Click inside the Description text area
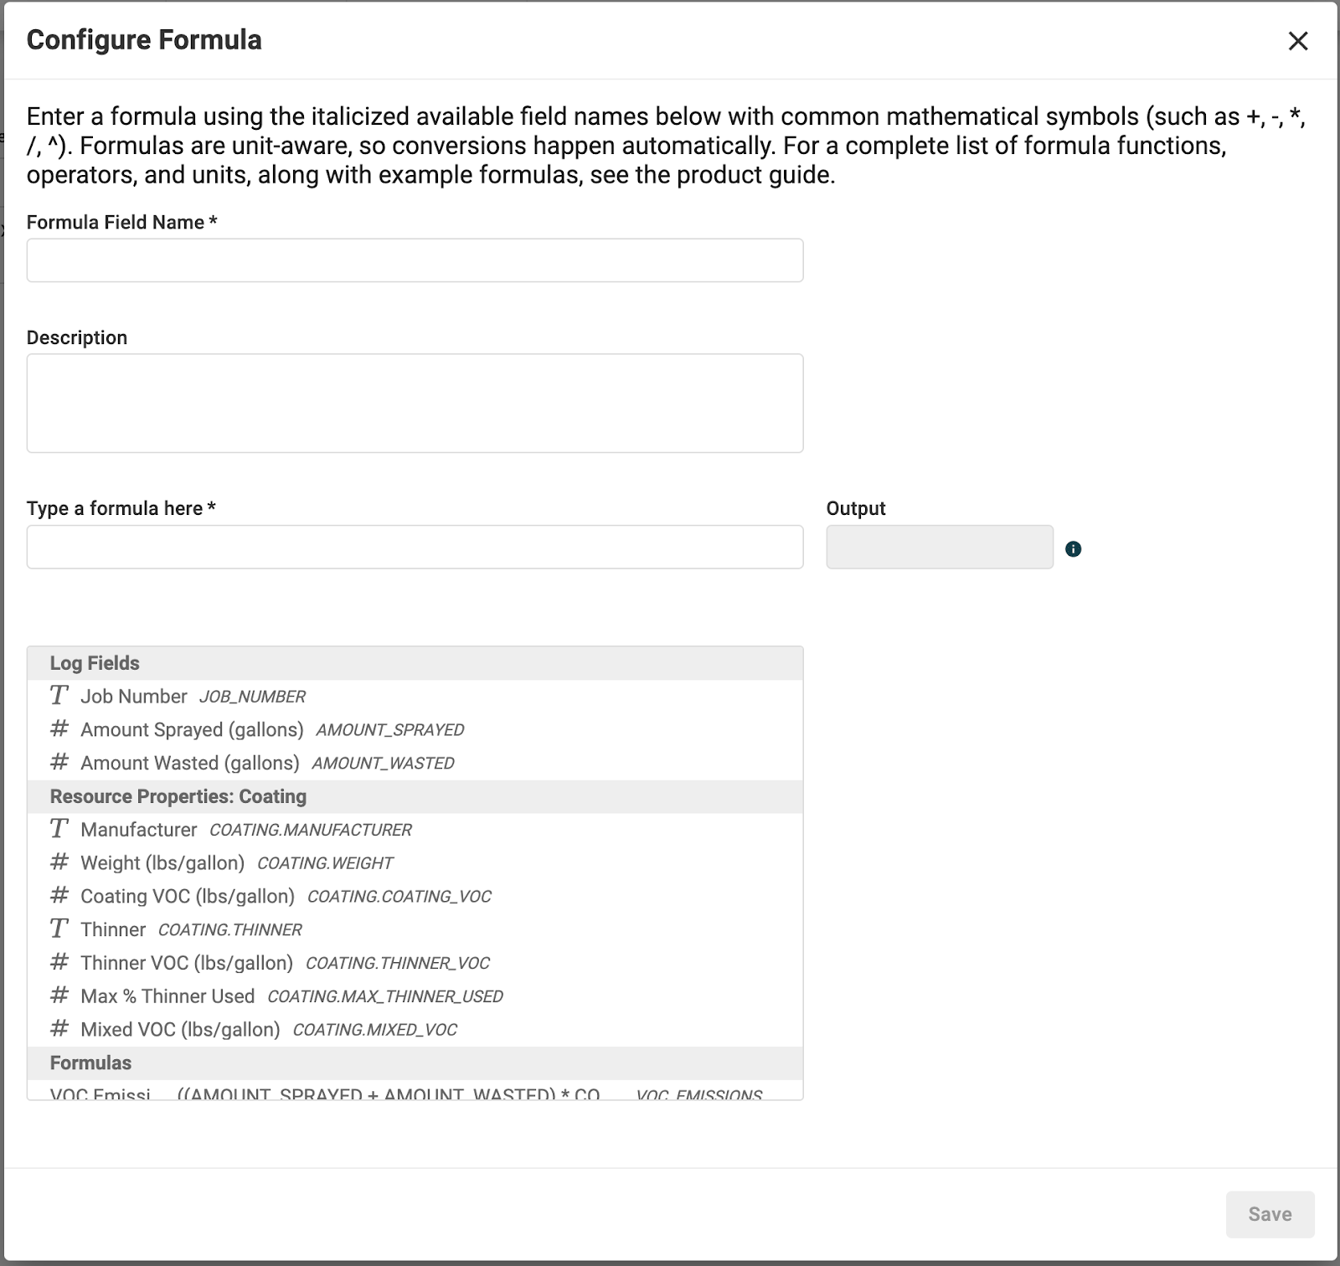 pos(414,403)
